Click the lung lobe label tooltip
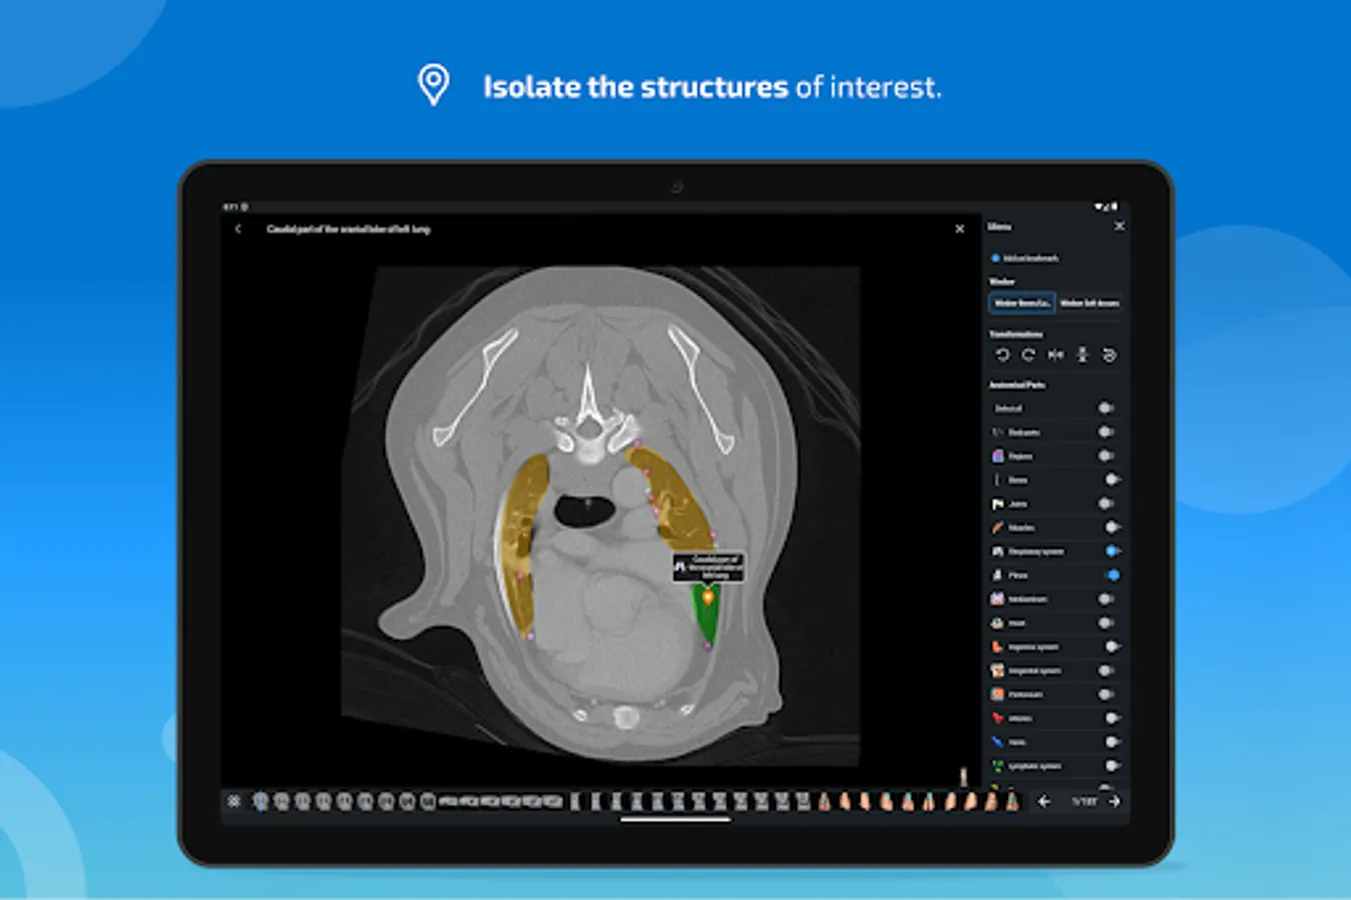Screen dimensions: 1351x900 708,568
